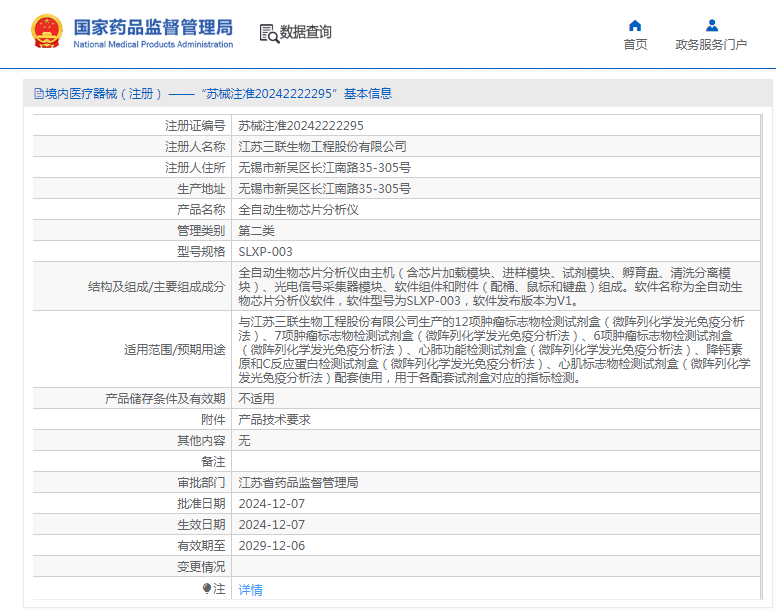Go to 首页 home icon

[635, 26]
